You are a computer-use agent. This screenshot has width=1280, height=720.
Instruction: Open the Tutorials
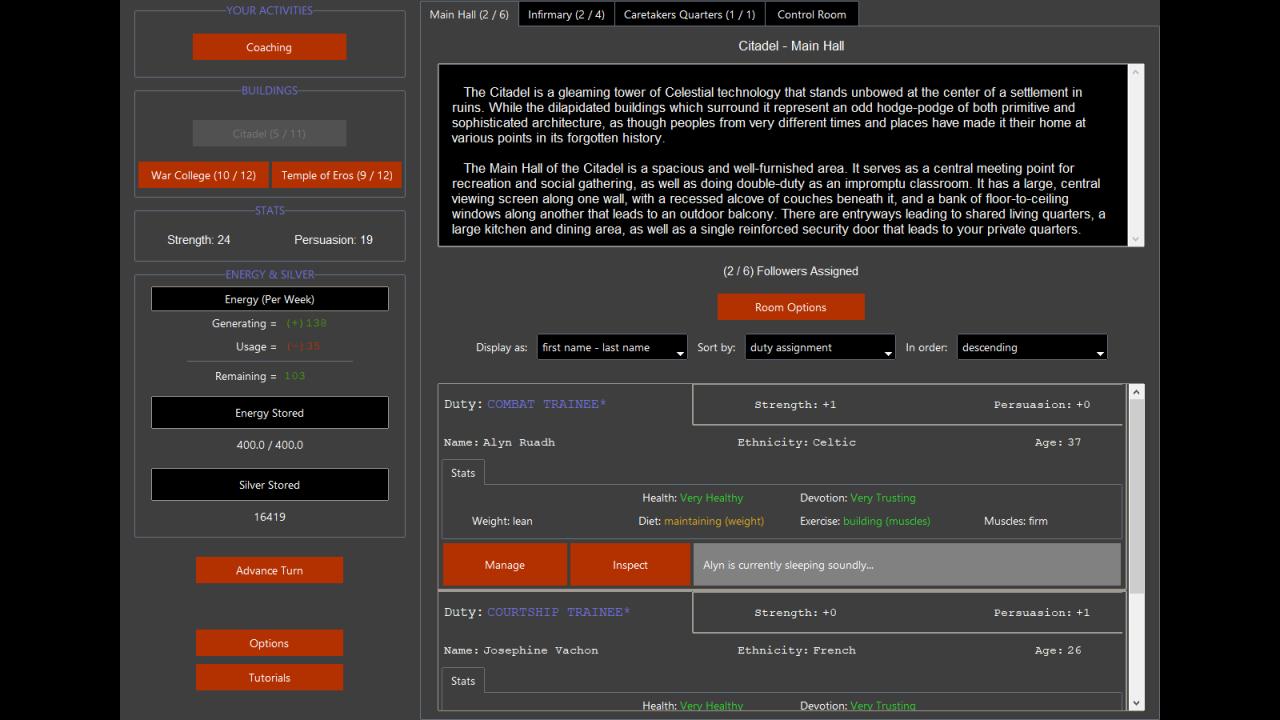click(x=269, y=677)
